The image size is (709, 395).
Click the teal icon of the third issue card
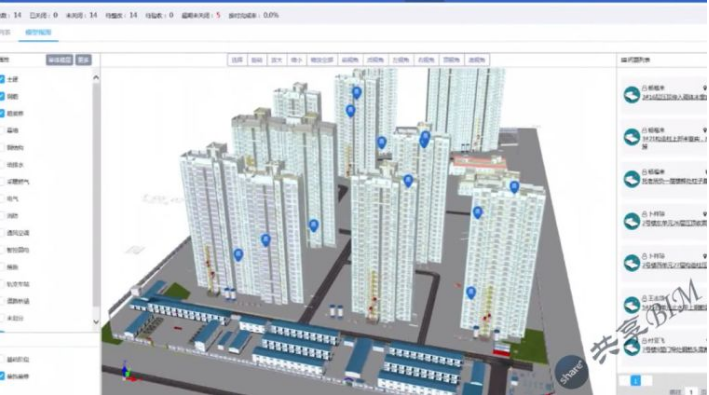coord(632,179)
